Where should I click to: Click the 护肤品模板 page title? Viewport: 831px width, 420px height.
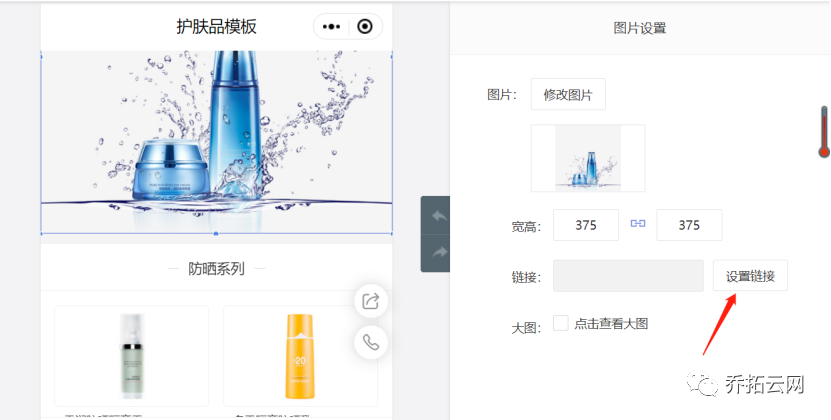click(216, 27)
